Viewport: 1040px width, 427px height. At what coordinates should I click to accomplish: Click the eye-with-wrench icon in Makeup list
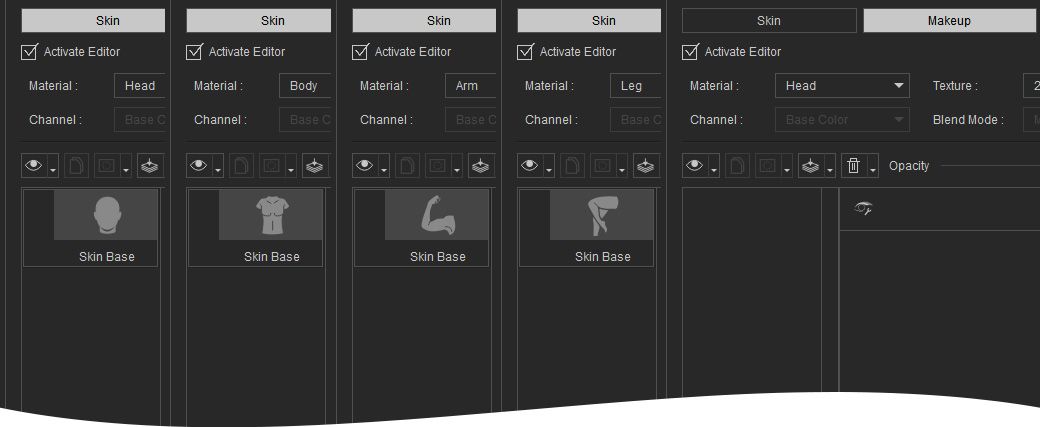863,208
